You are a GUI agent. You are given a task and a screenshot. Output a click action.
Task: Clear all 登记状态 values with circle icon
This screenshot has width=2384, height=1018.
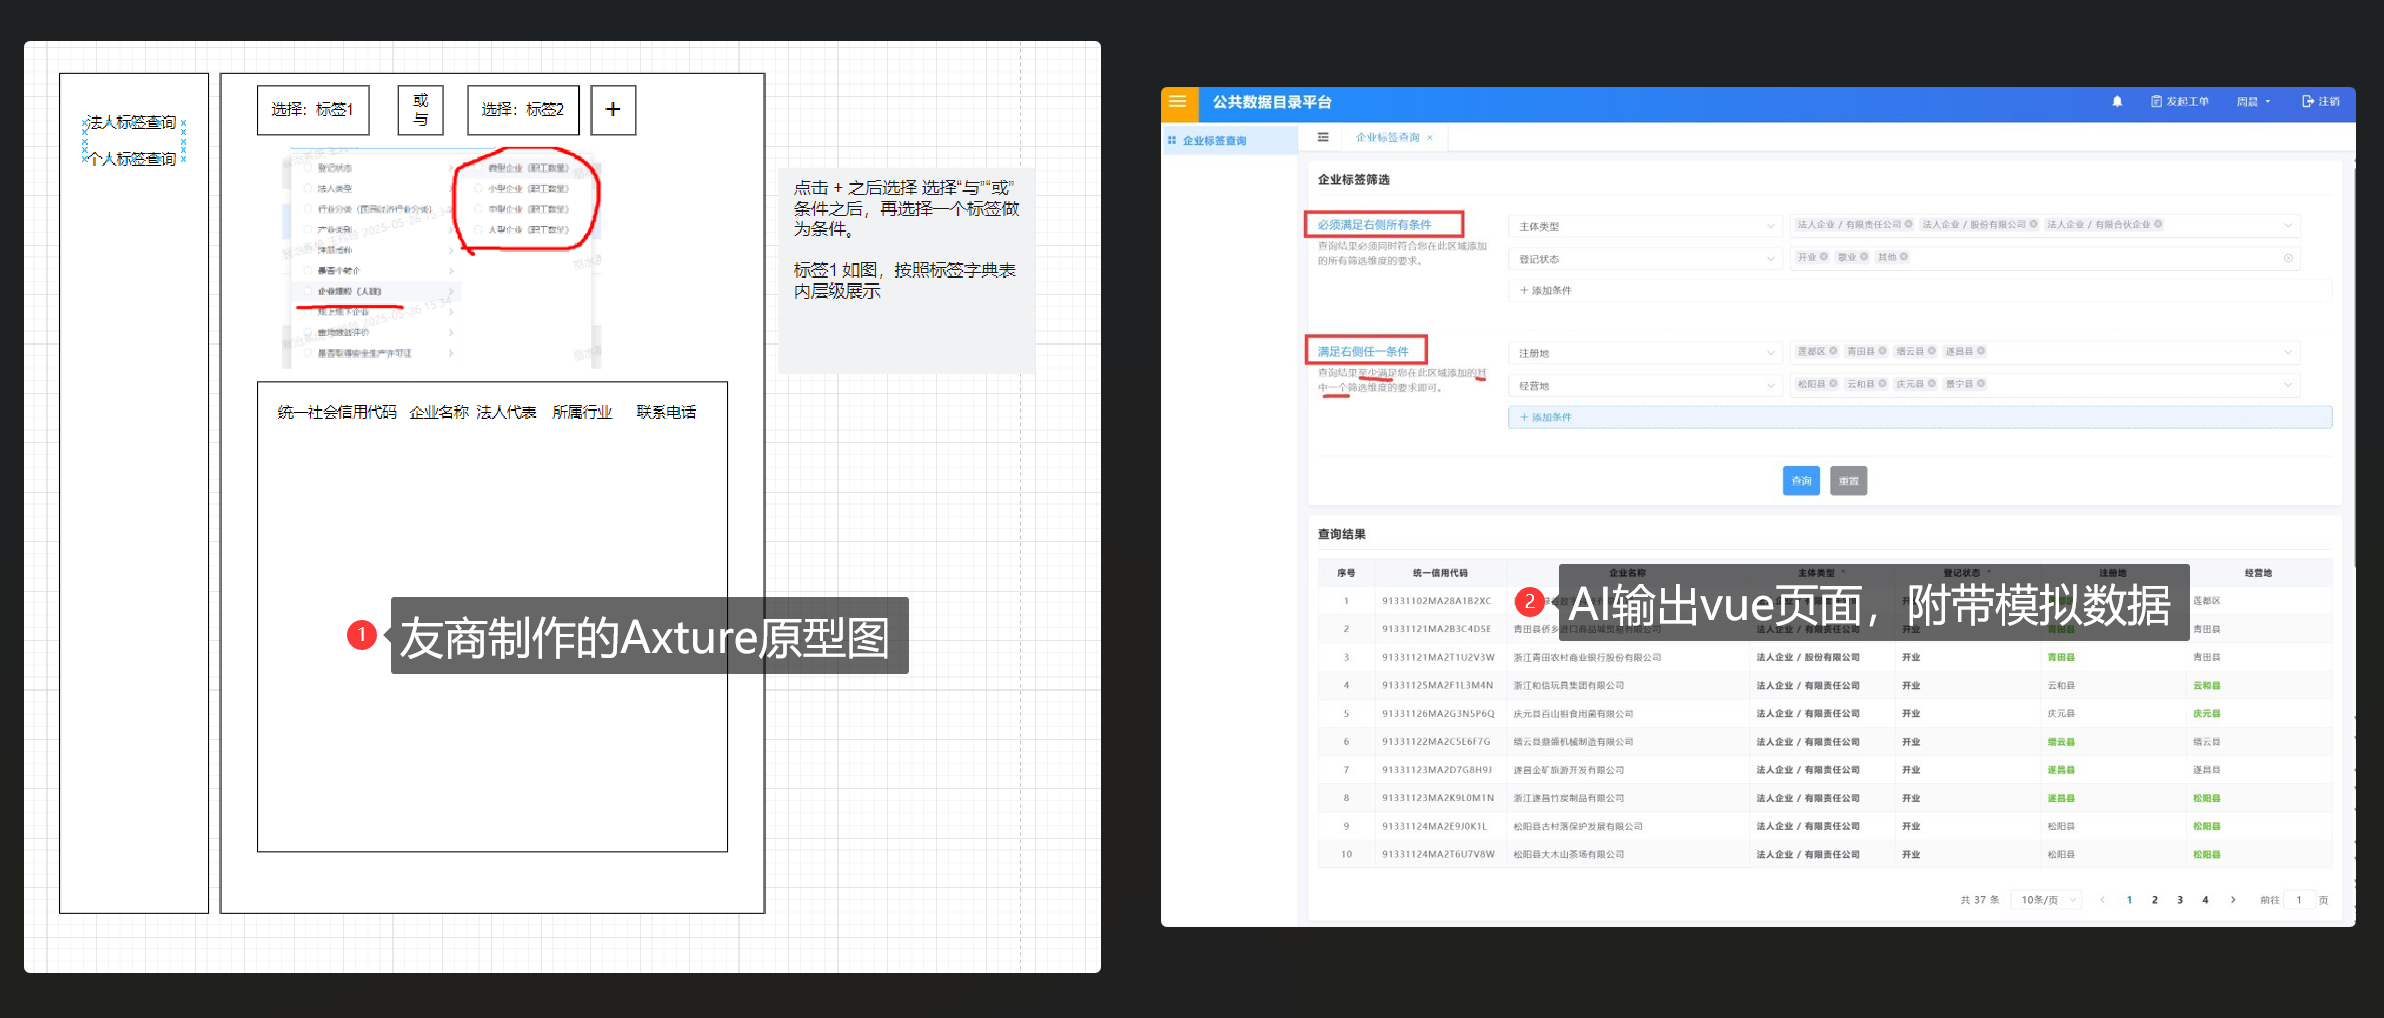[x=2288, y=258]
